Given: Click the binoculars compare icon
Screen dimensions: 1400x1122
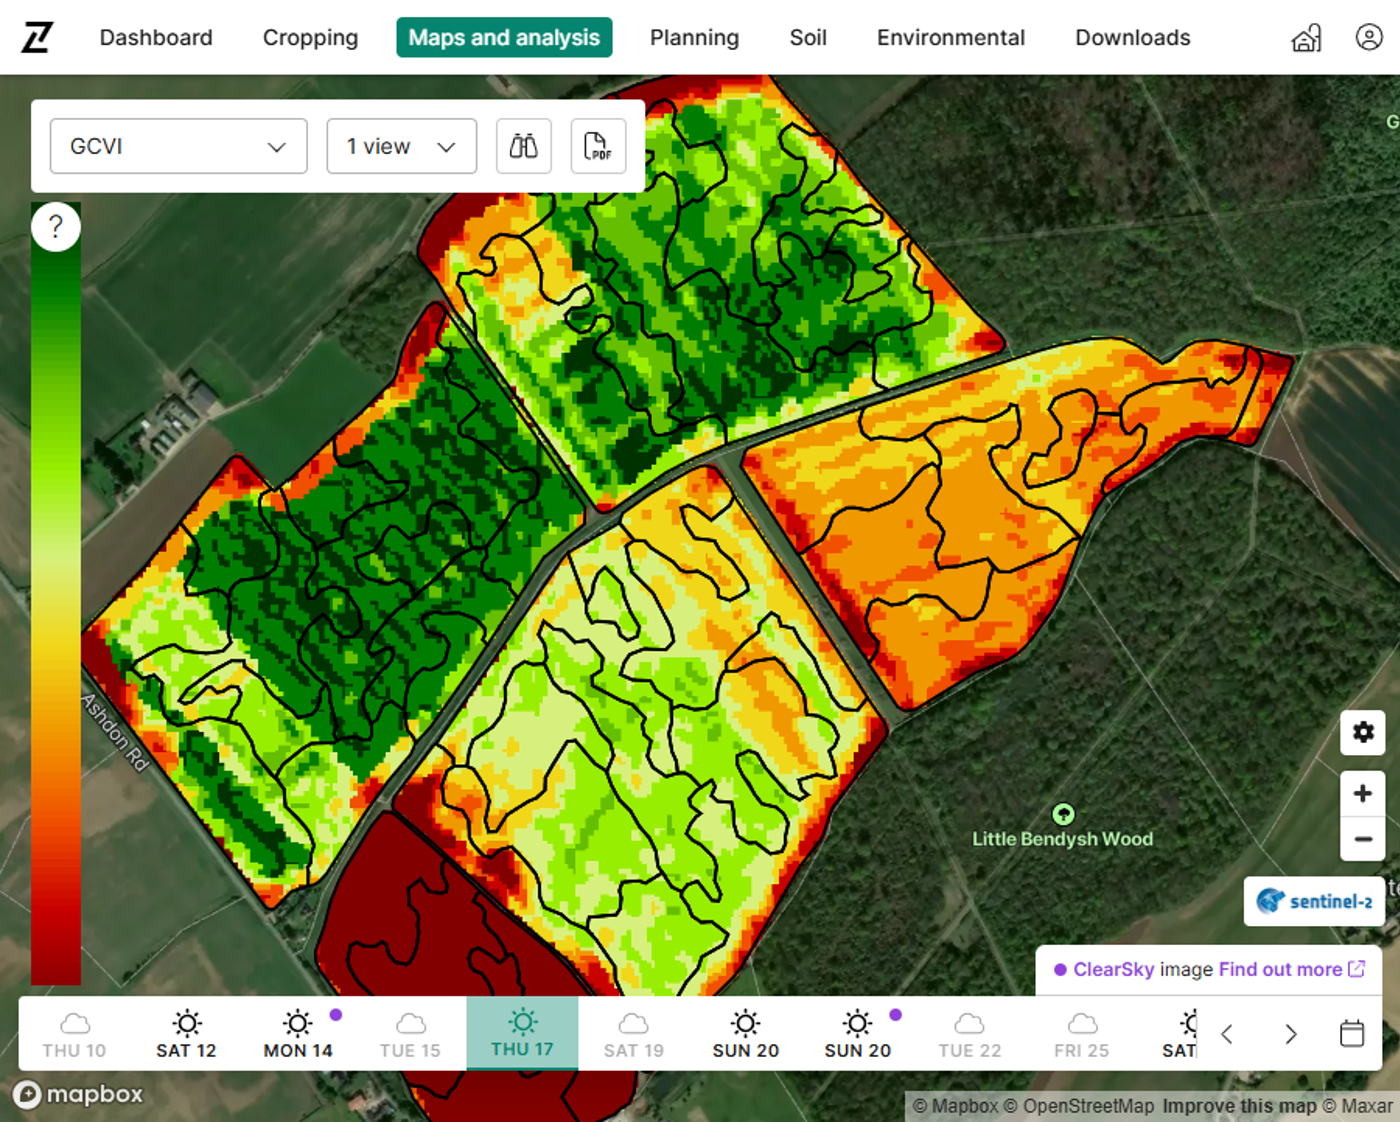Looking at the screenshot, I should tap(523, 146).
